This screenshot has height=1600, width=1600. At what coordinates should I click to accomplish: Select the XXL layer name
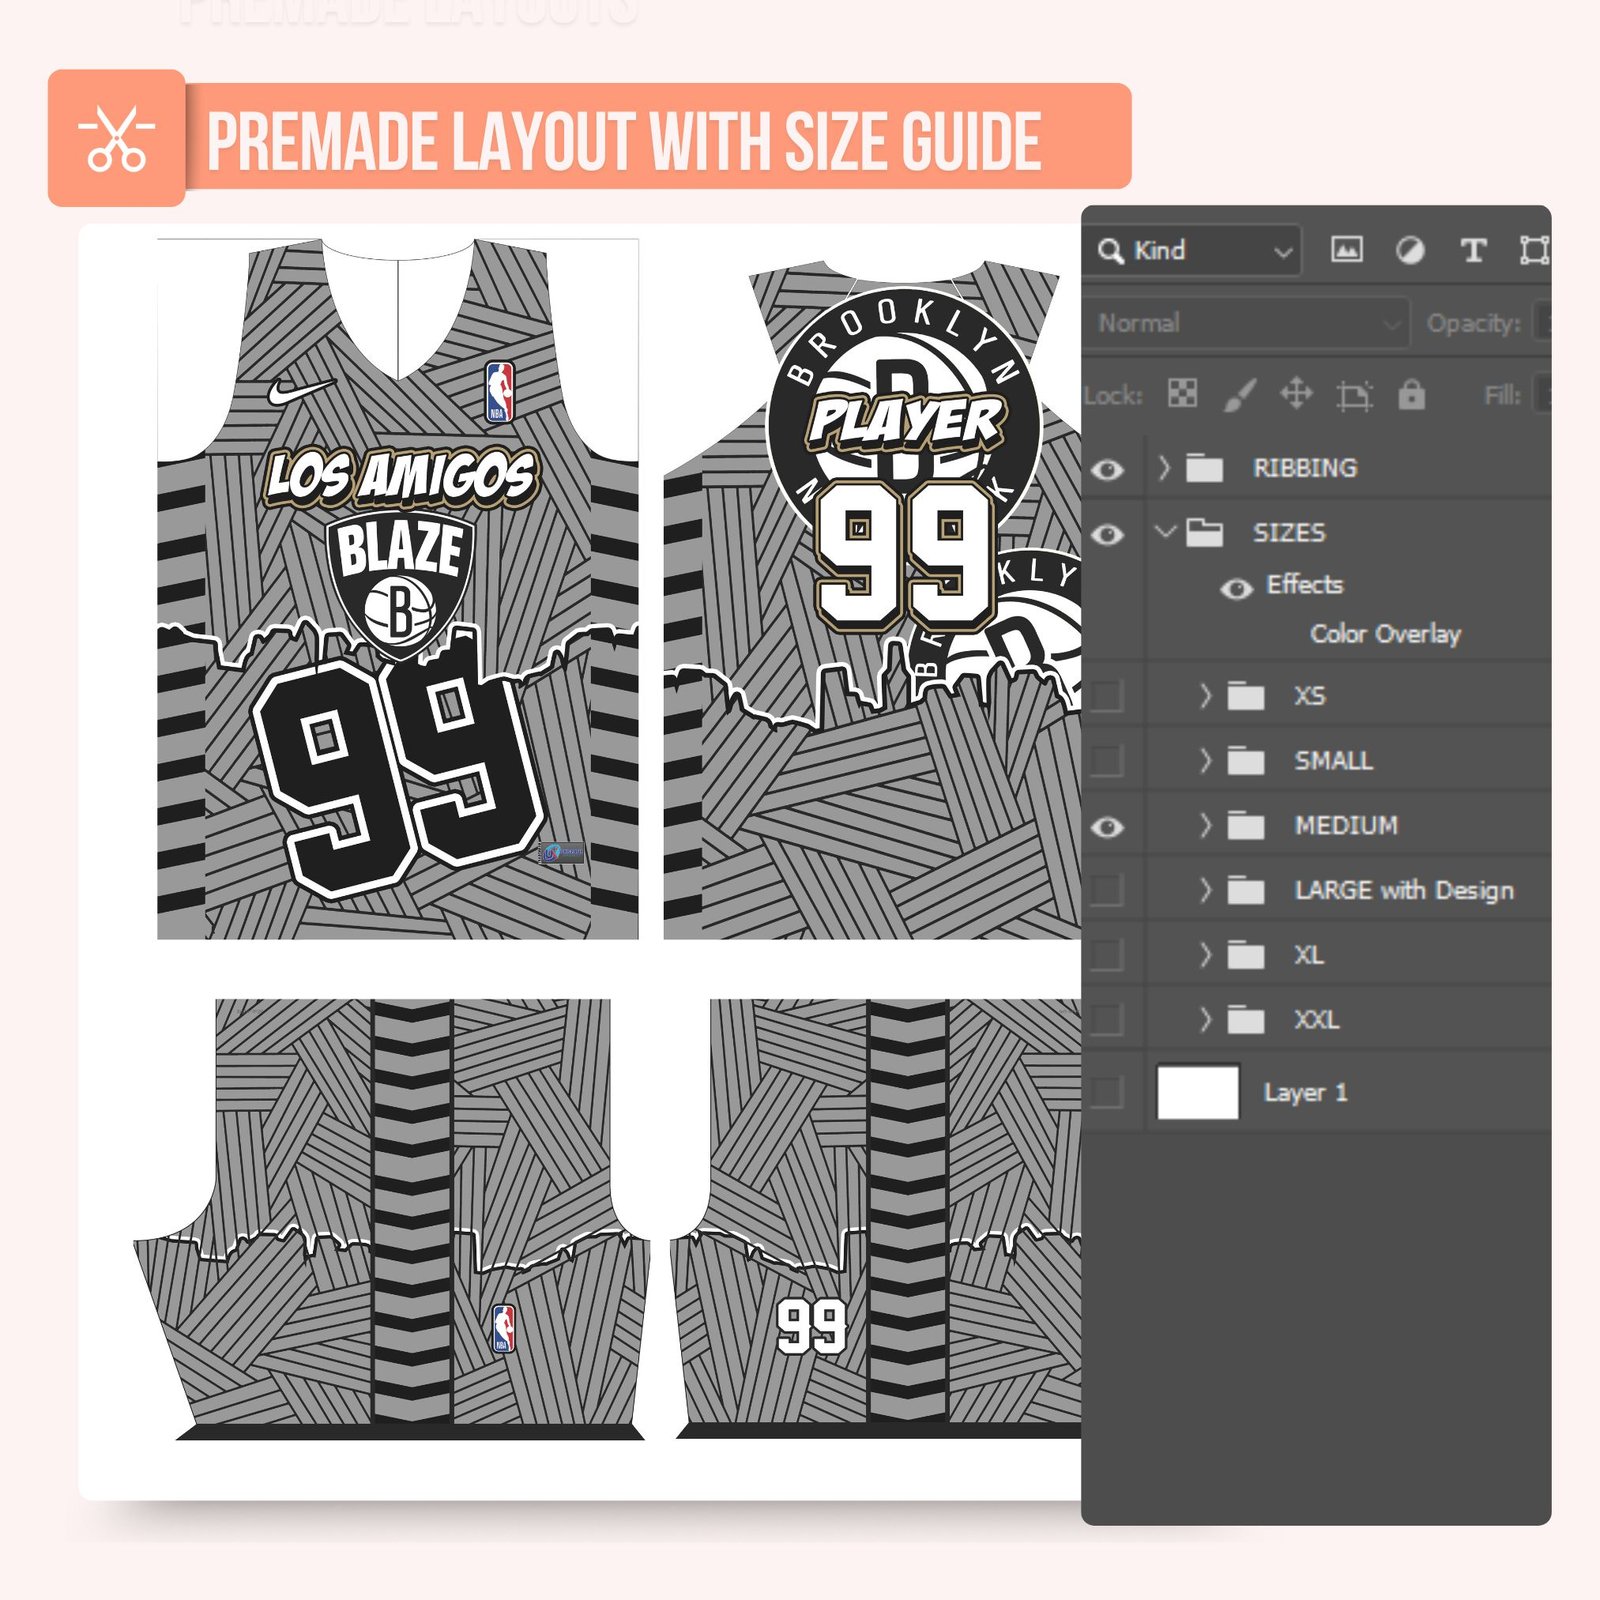(x=1316, y=1020)
